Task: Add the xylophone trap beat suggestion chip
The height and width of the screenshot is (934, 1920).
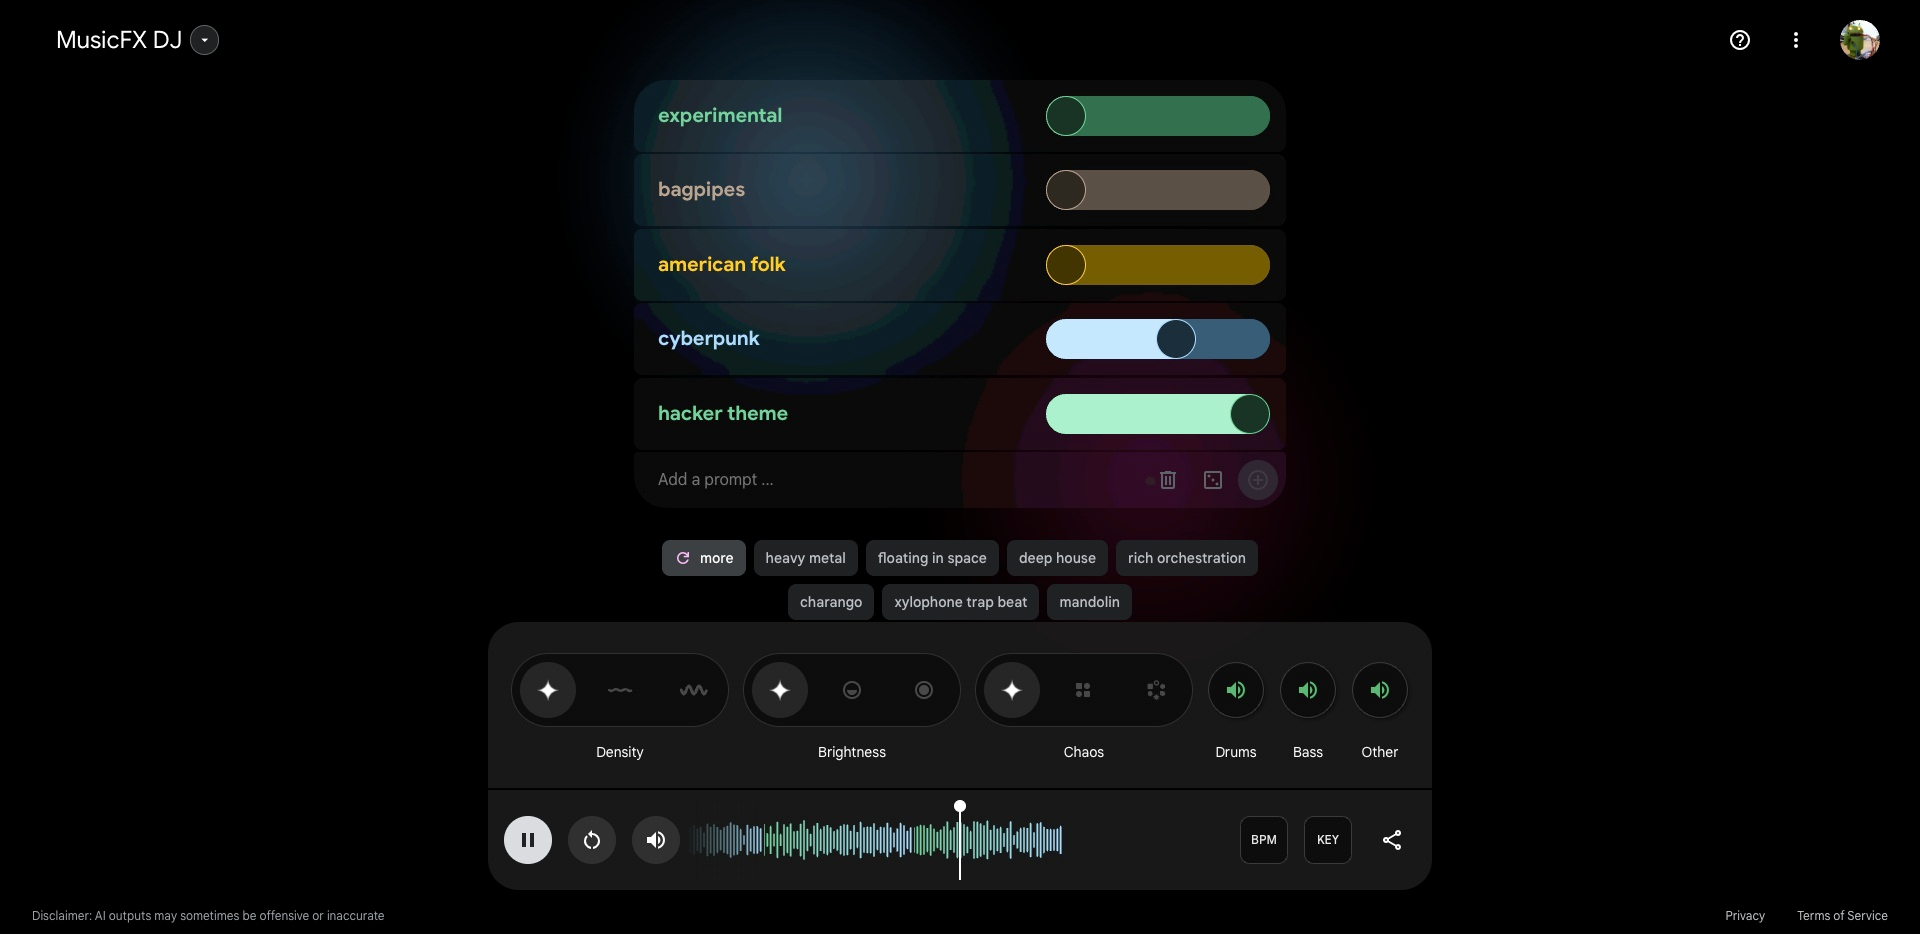Action: pos(960,602)
